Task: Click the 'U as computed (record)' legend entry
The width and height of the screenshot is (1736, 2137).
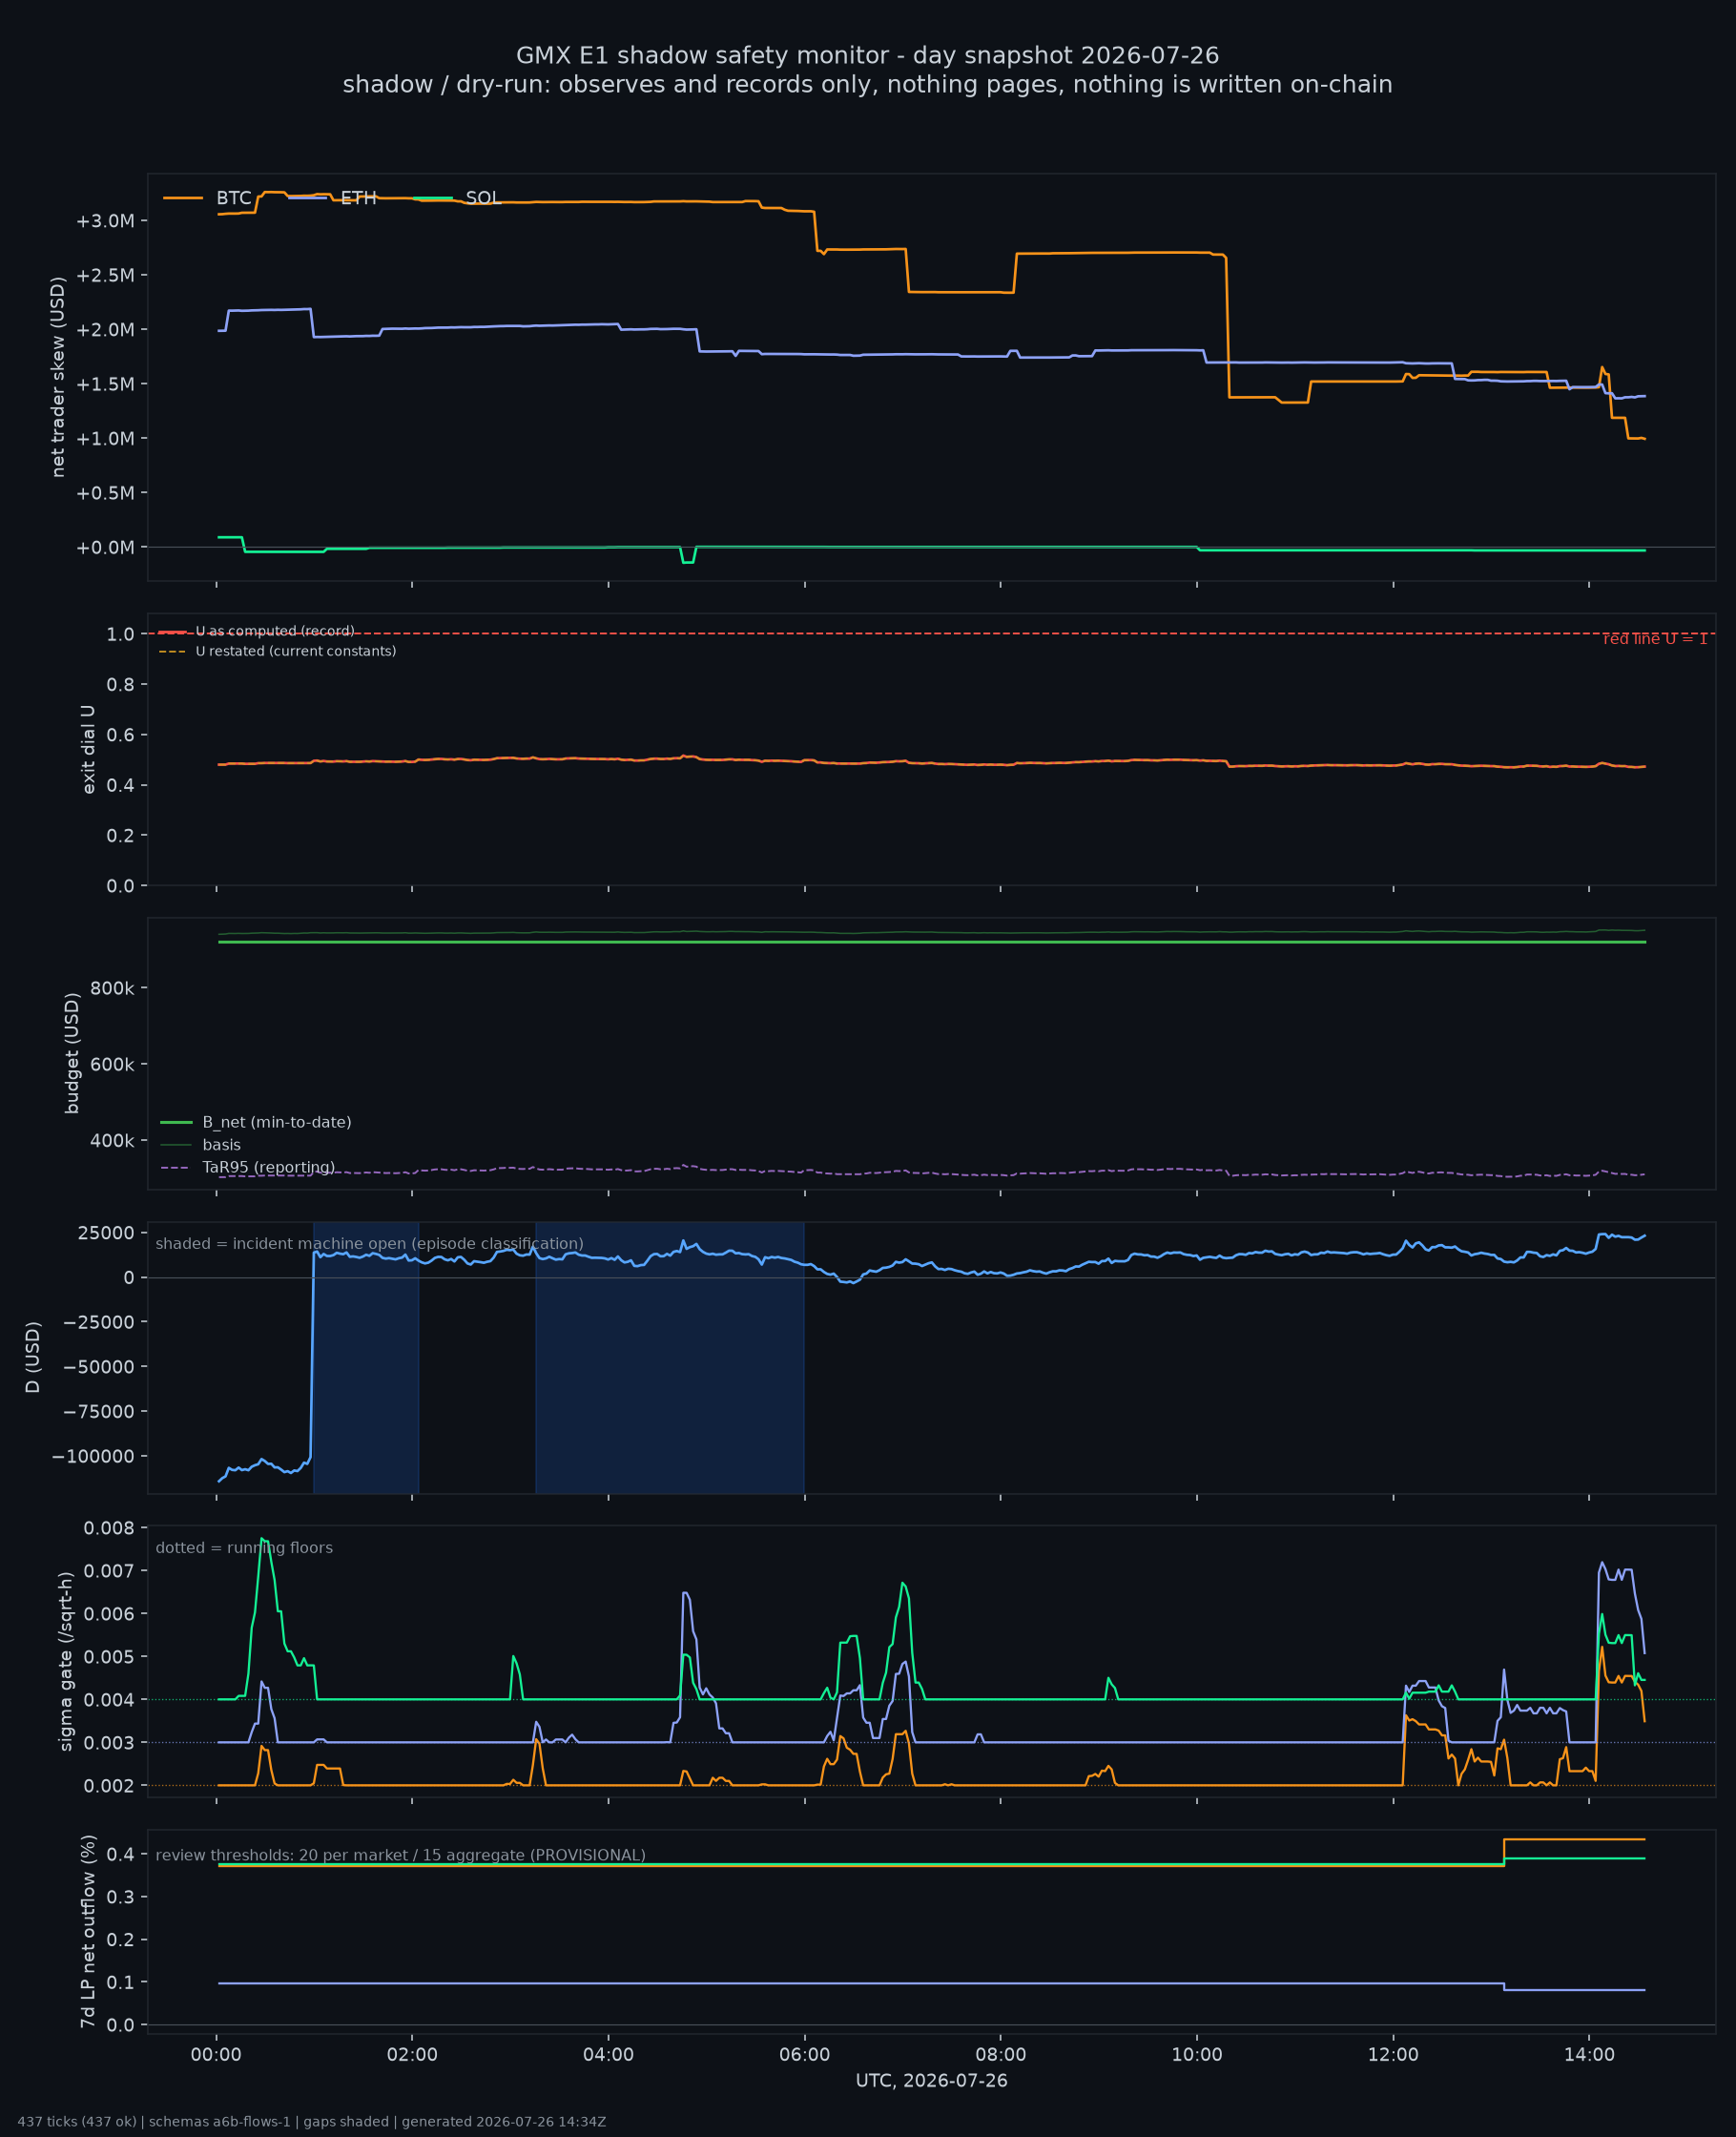Action: (x=275, y=631)
